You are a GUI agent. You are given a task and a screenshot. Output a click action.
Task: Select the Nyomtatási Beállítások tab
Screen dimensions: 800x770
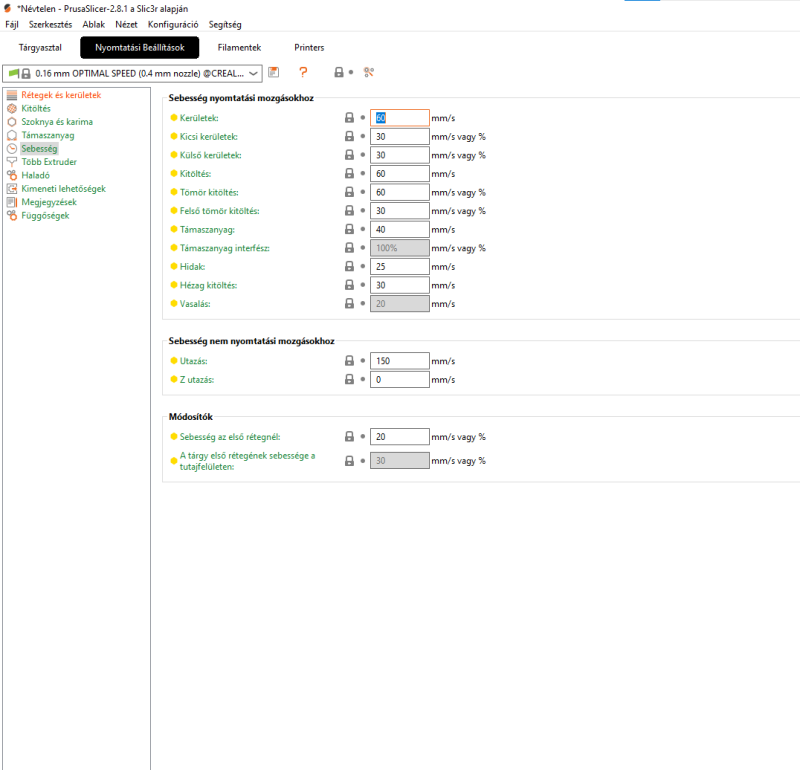[x=140, y=47]
